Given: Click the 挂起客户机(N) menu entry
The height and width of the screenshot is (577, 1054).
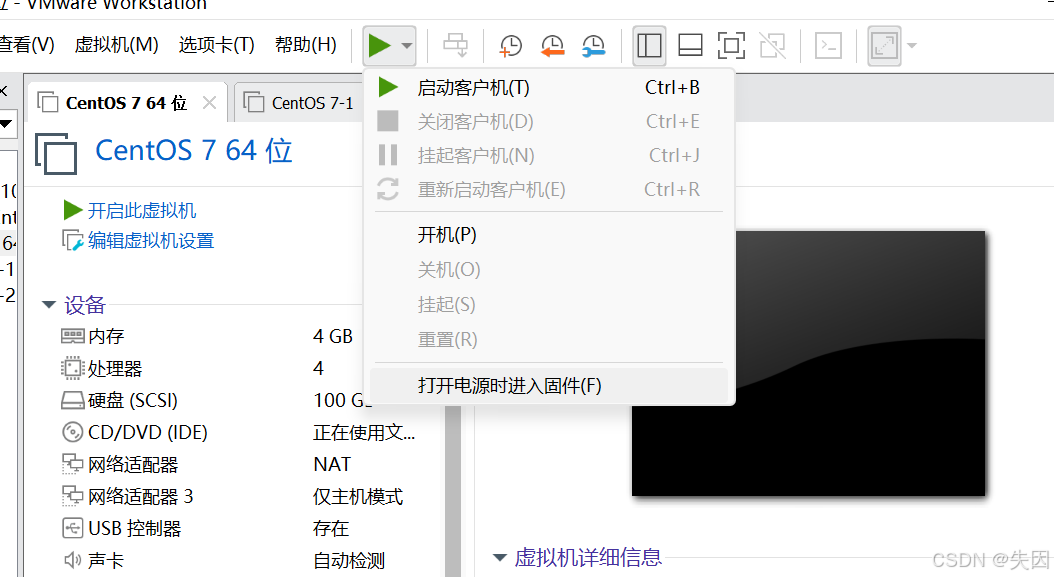Looking at the screenshot, I should click(x=548, y=155).
